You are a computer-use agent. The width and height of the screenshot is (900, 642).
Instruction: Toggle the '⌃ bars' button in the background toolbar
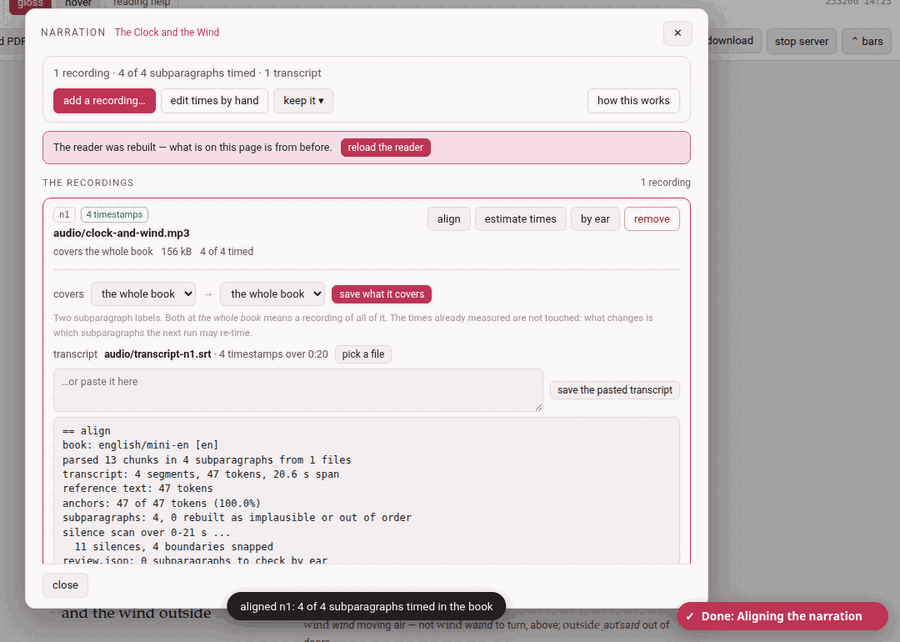click(x=867, y=41)
